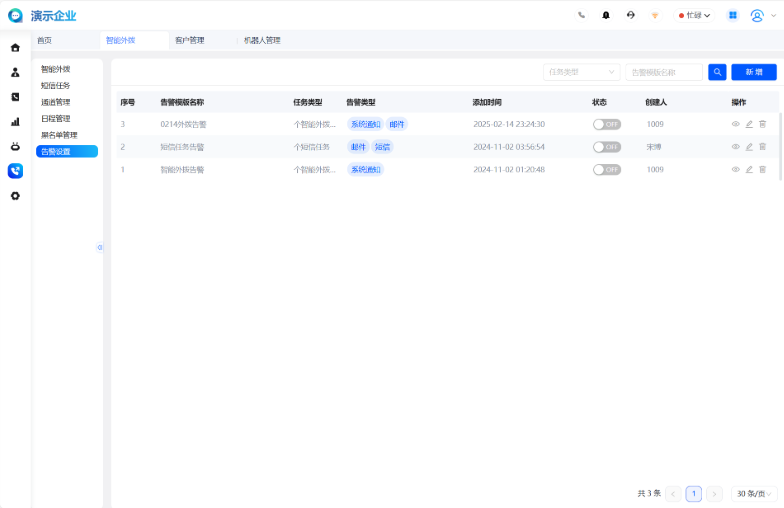Expand the 忙碌 agent status dropdown
This screenshot has height=508, width=784.
(694, 15)
